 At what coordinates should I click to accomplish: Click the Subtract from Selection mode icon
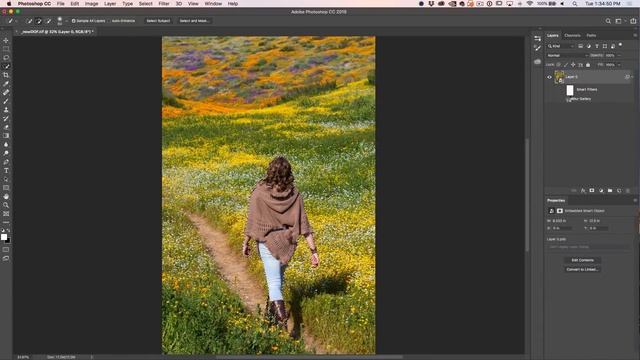pyautogui.click(x=49, y=21)
